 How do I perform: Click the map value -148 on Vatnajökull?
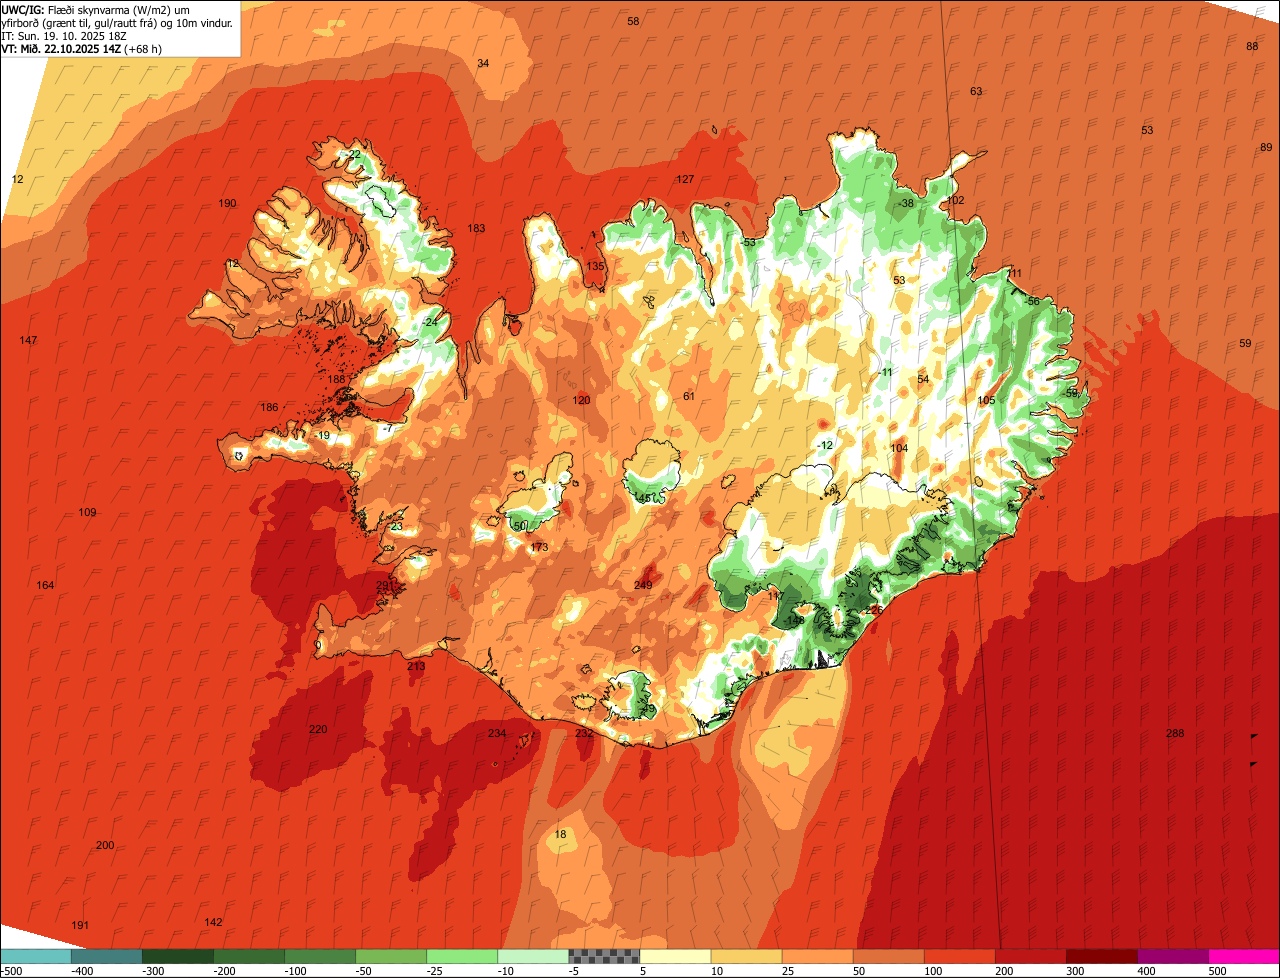coord(794,620)
